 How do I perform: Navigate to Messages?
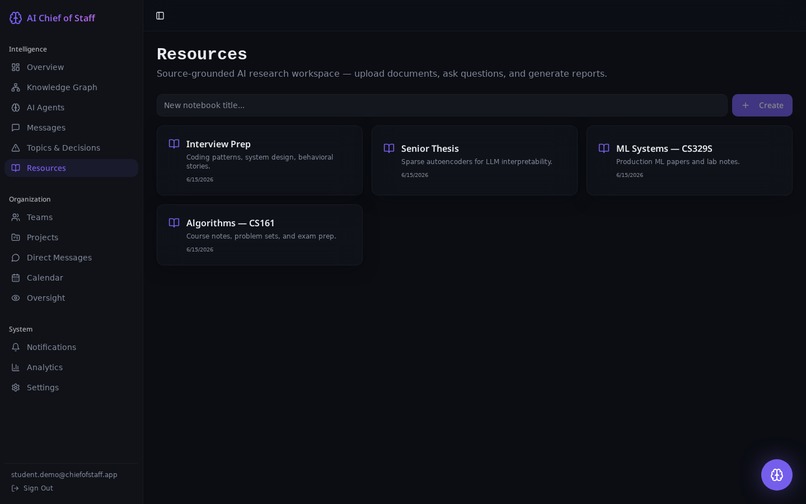coord(71,128)
